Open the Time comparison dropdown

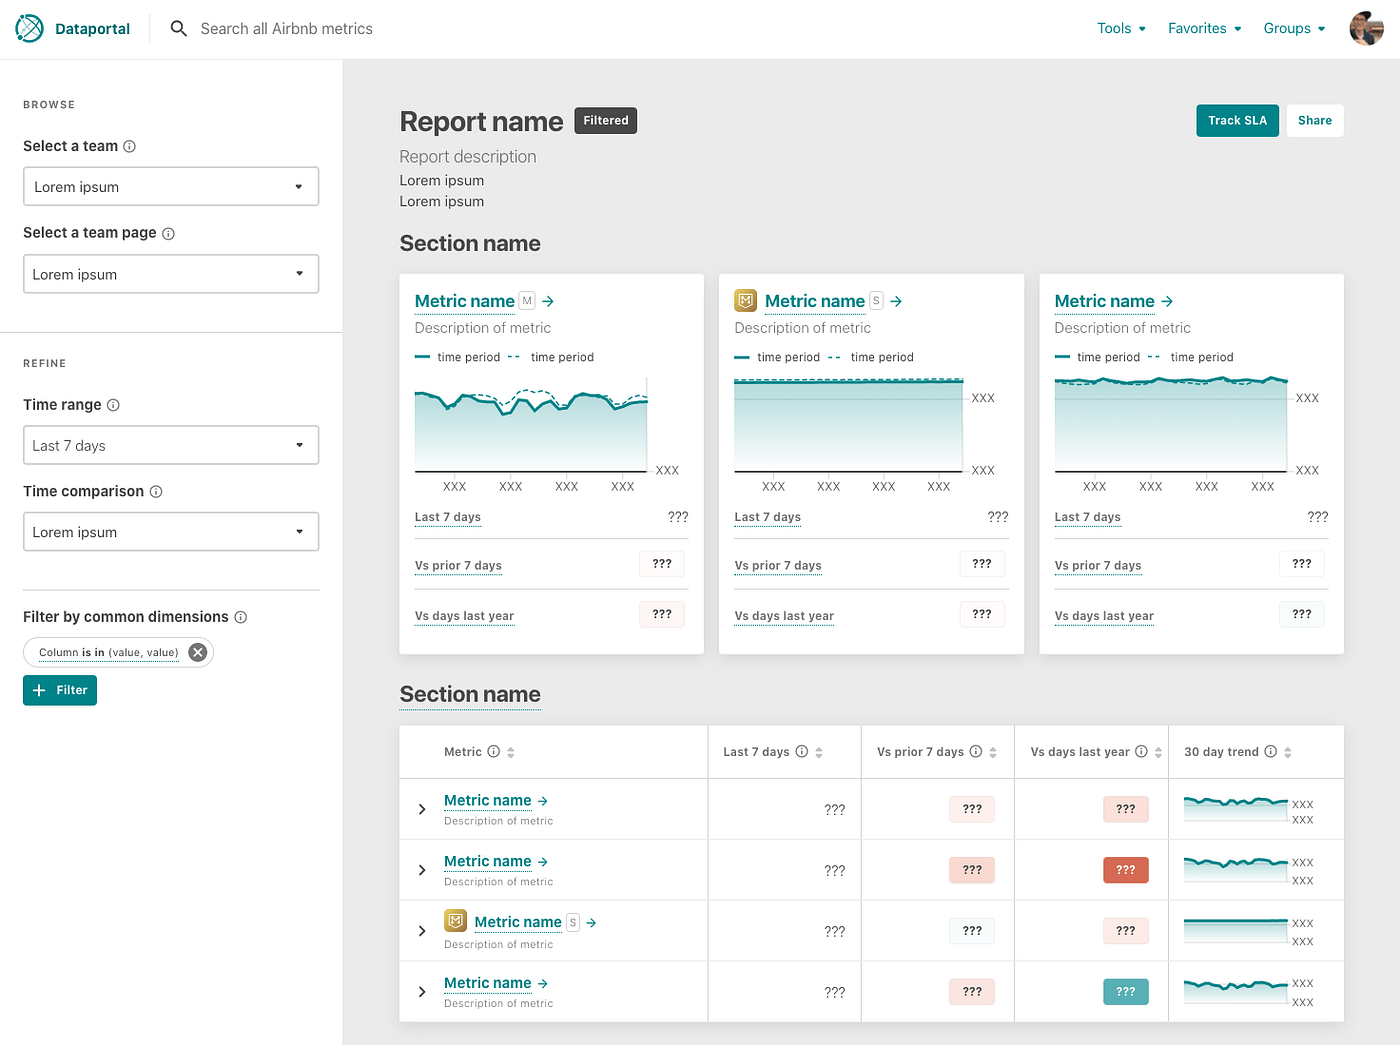tap(171, 532)
